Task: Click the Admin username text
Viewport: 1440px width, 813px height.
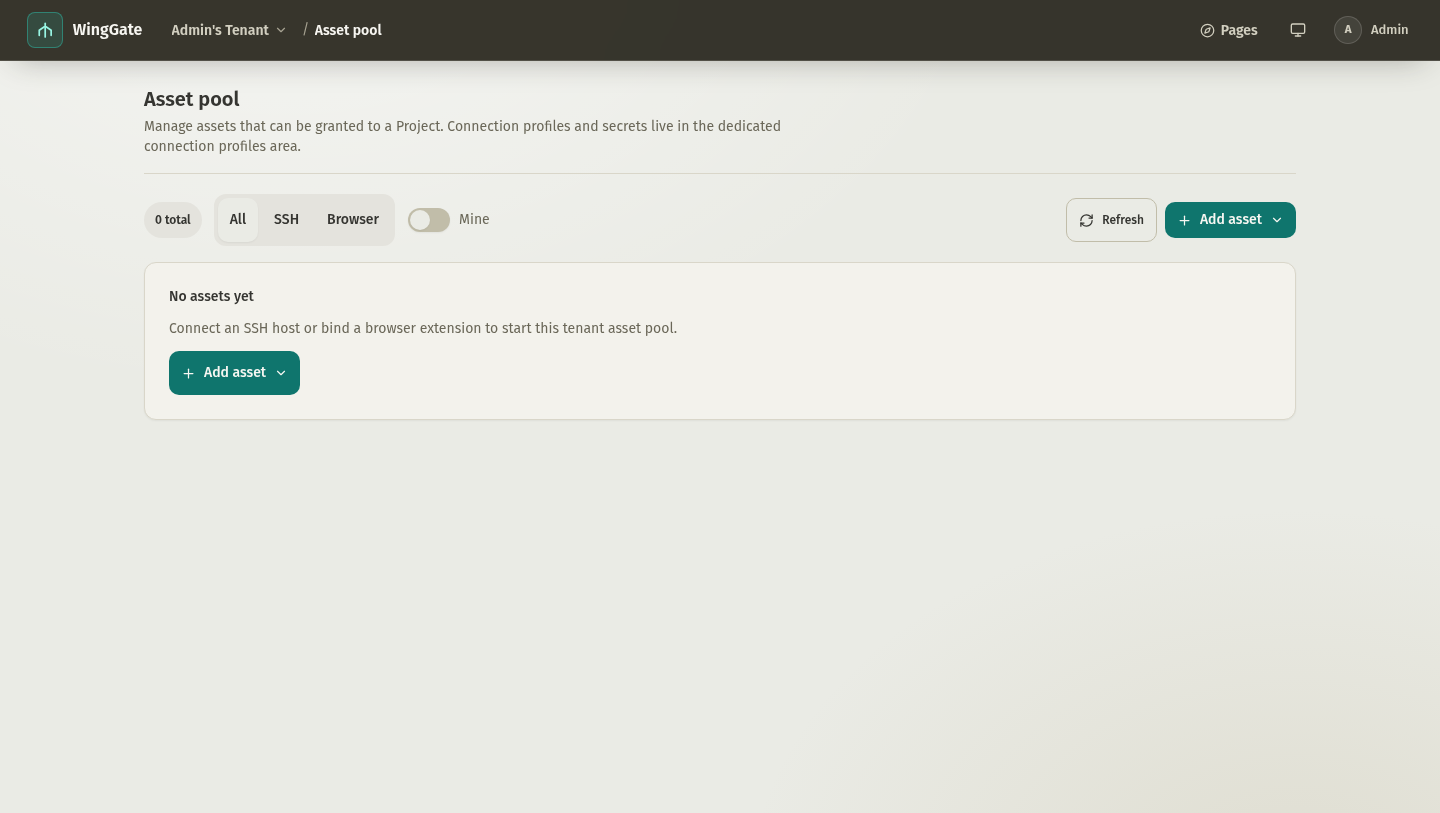Action: (x=1389, y=30)
